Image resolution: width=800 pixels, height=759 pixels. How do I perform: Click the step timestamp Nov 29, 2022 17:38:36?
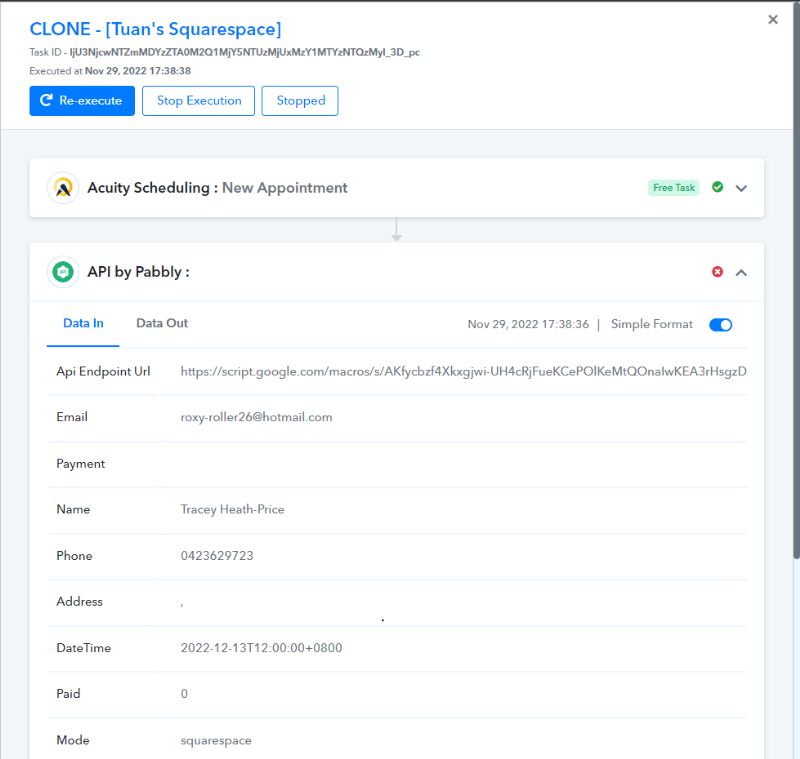point(528,324)
